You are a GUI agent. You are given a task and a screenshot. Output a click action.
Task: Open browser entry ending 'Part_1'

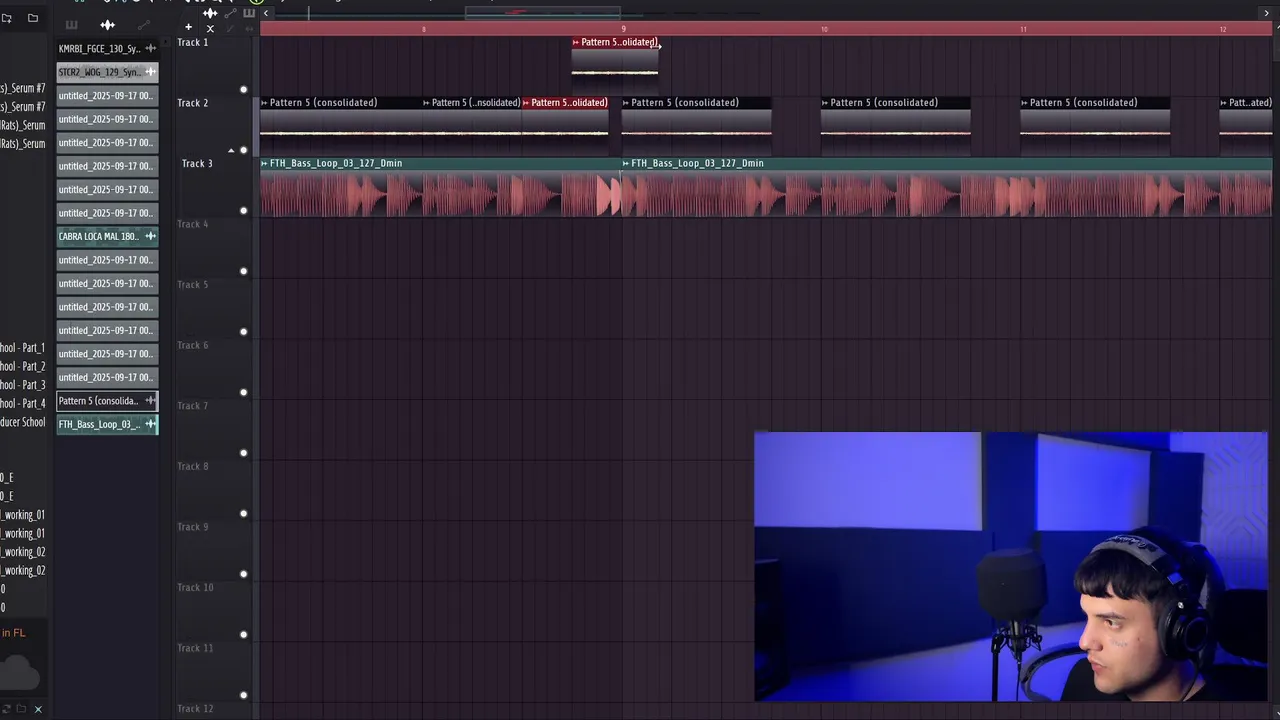point(23,347)
